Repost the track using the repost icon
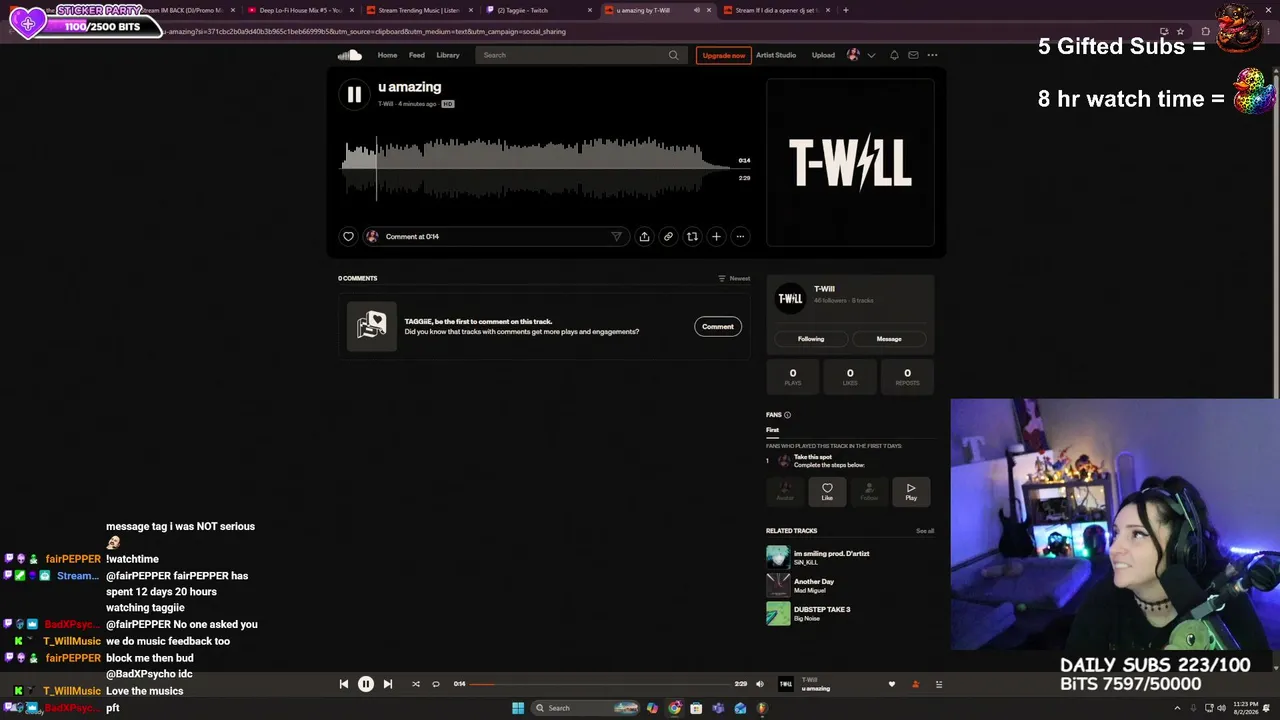Screen dimensions: 1280x720 pyautogui.click(x=692, y=237)
